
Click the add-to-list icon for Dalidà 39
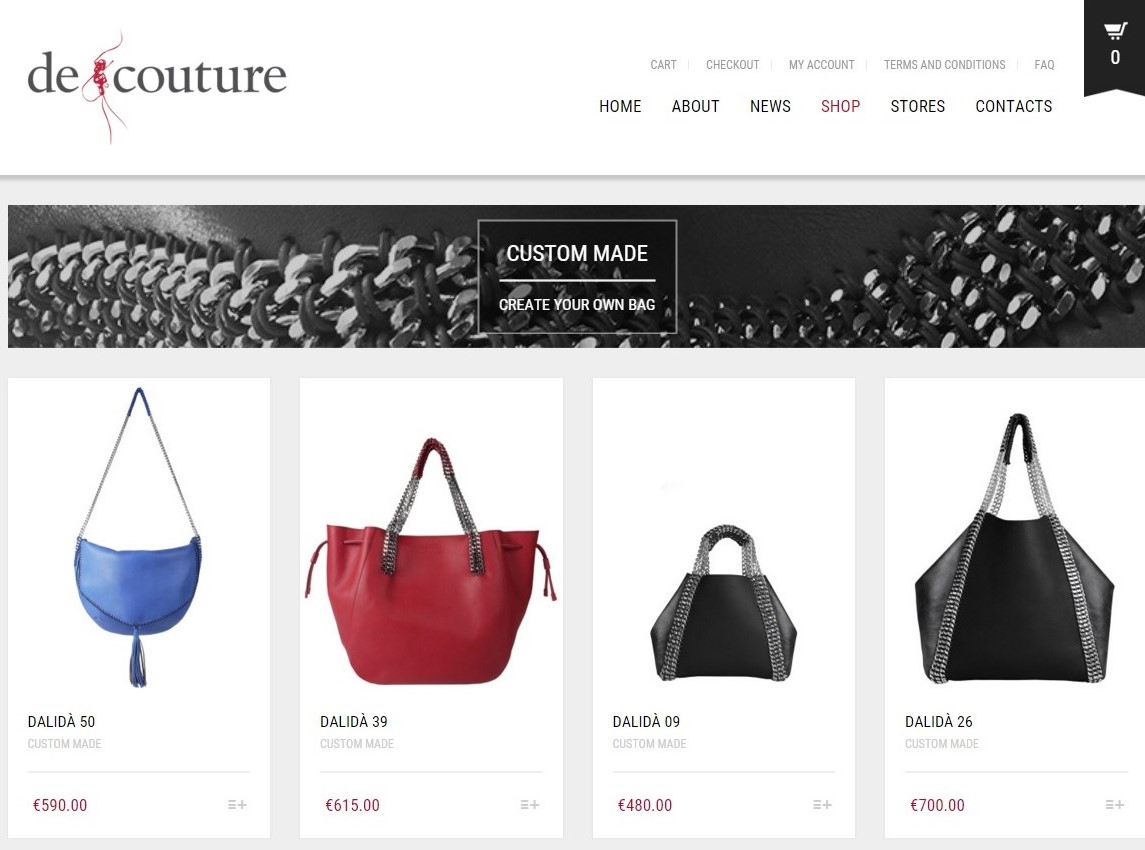[x=529, y=805]
